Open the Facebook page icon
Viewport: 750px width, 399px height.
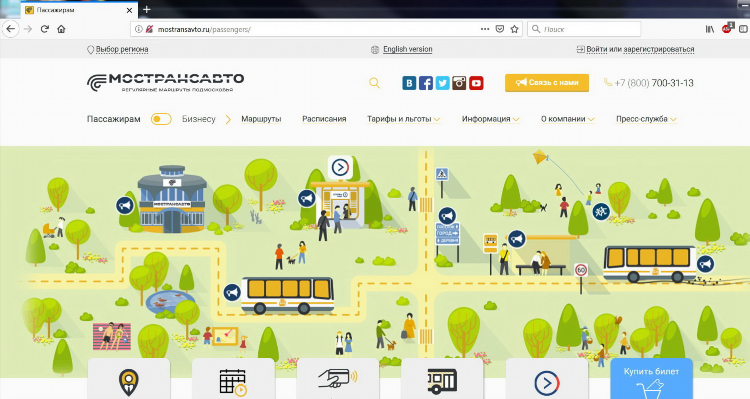[x=426, y=83]
